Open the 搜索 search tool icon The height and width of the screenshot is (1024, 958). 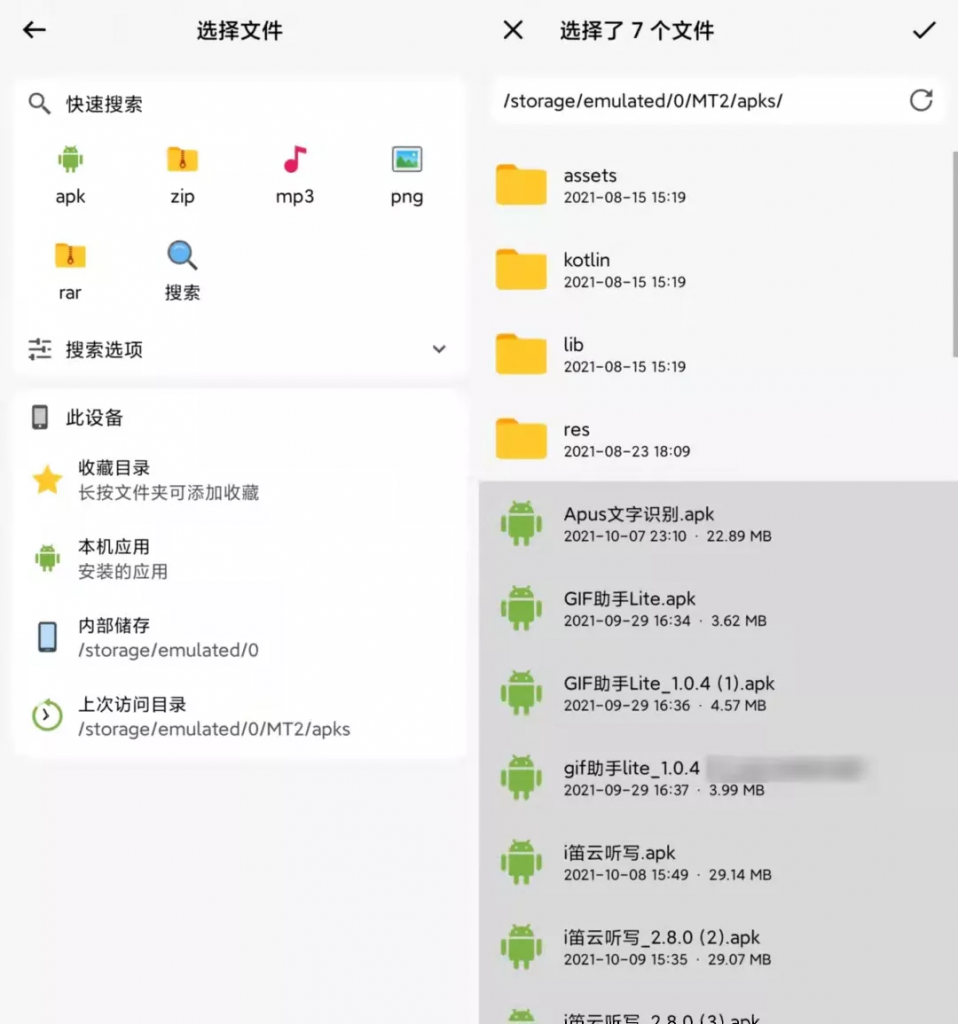[182, 271]
